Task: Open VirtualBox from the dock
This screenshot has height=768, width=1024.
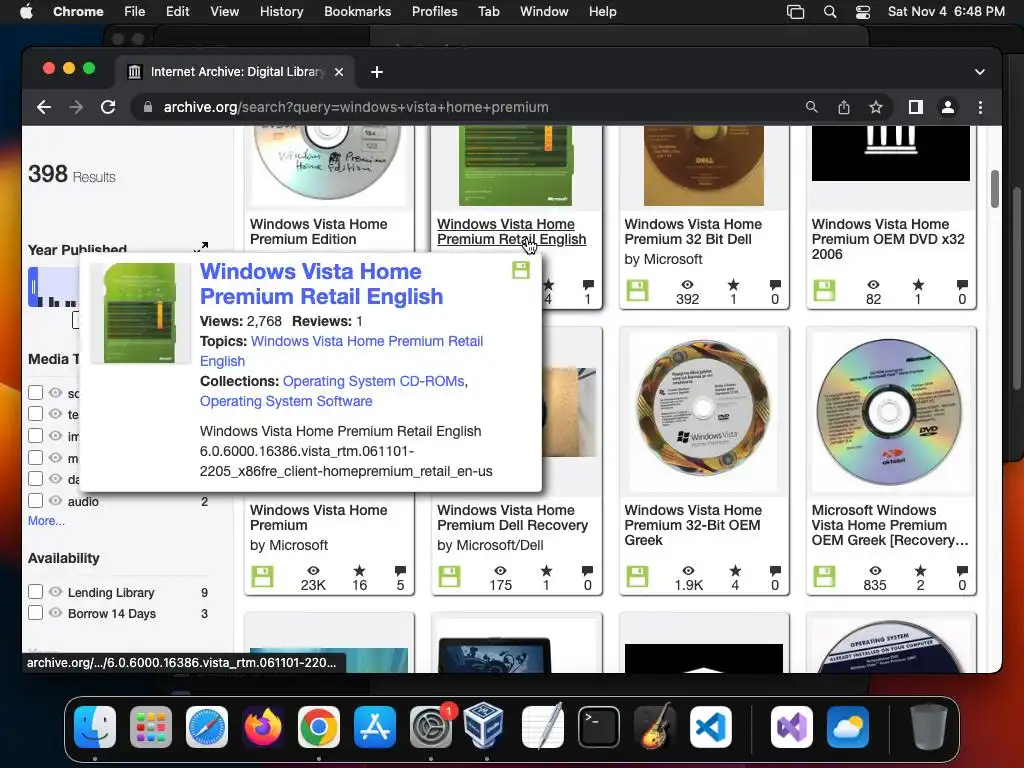Action: click(x=483, y=725)
